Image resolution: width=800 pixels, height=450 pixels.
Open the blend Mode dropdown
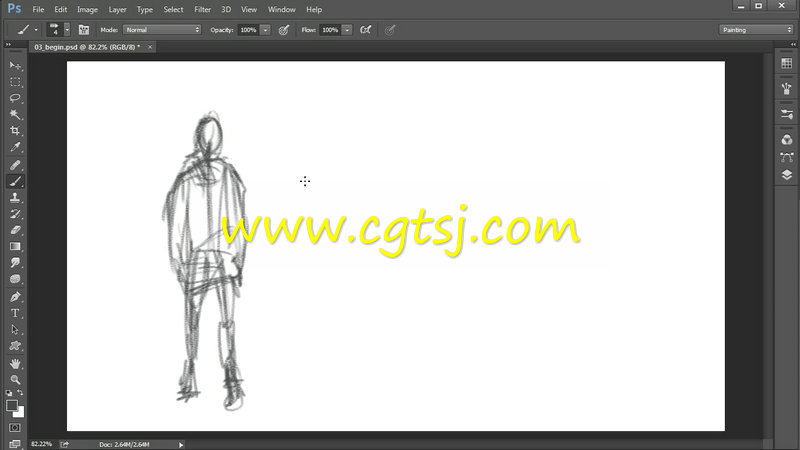pos(162,30)
